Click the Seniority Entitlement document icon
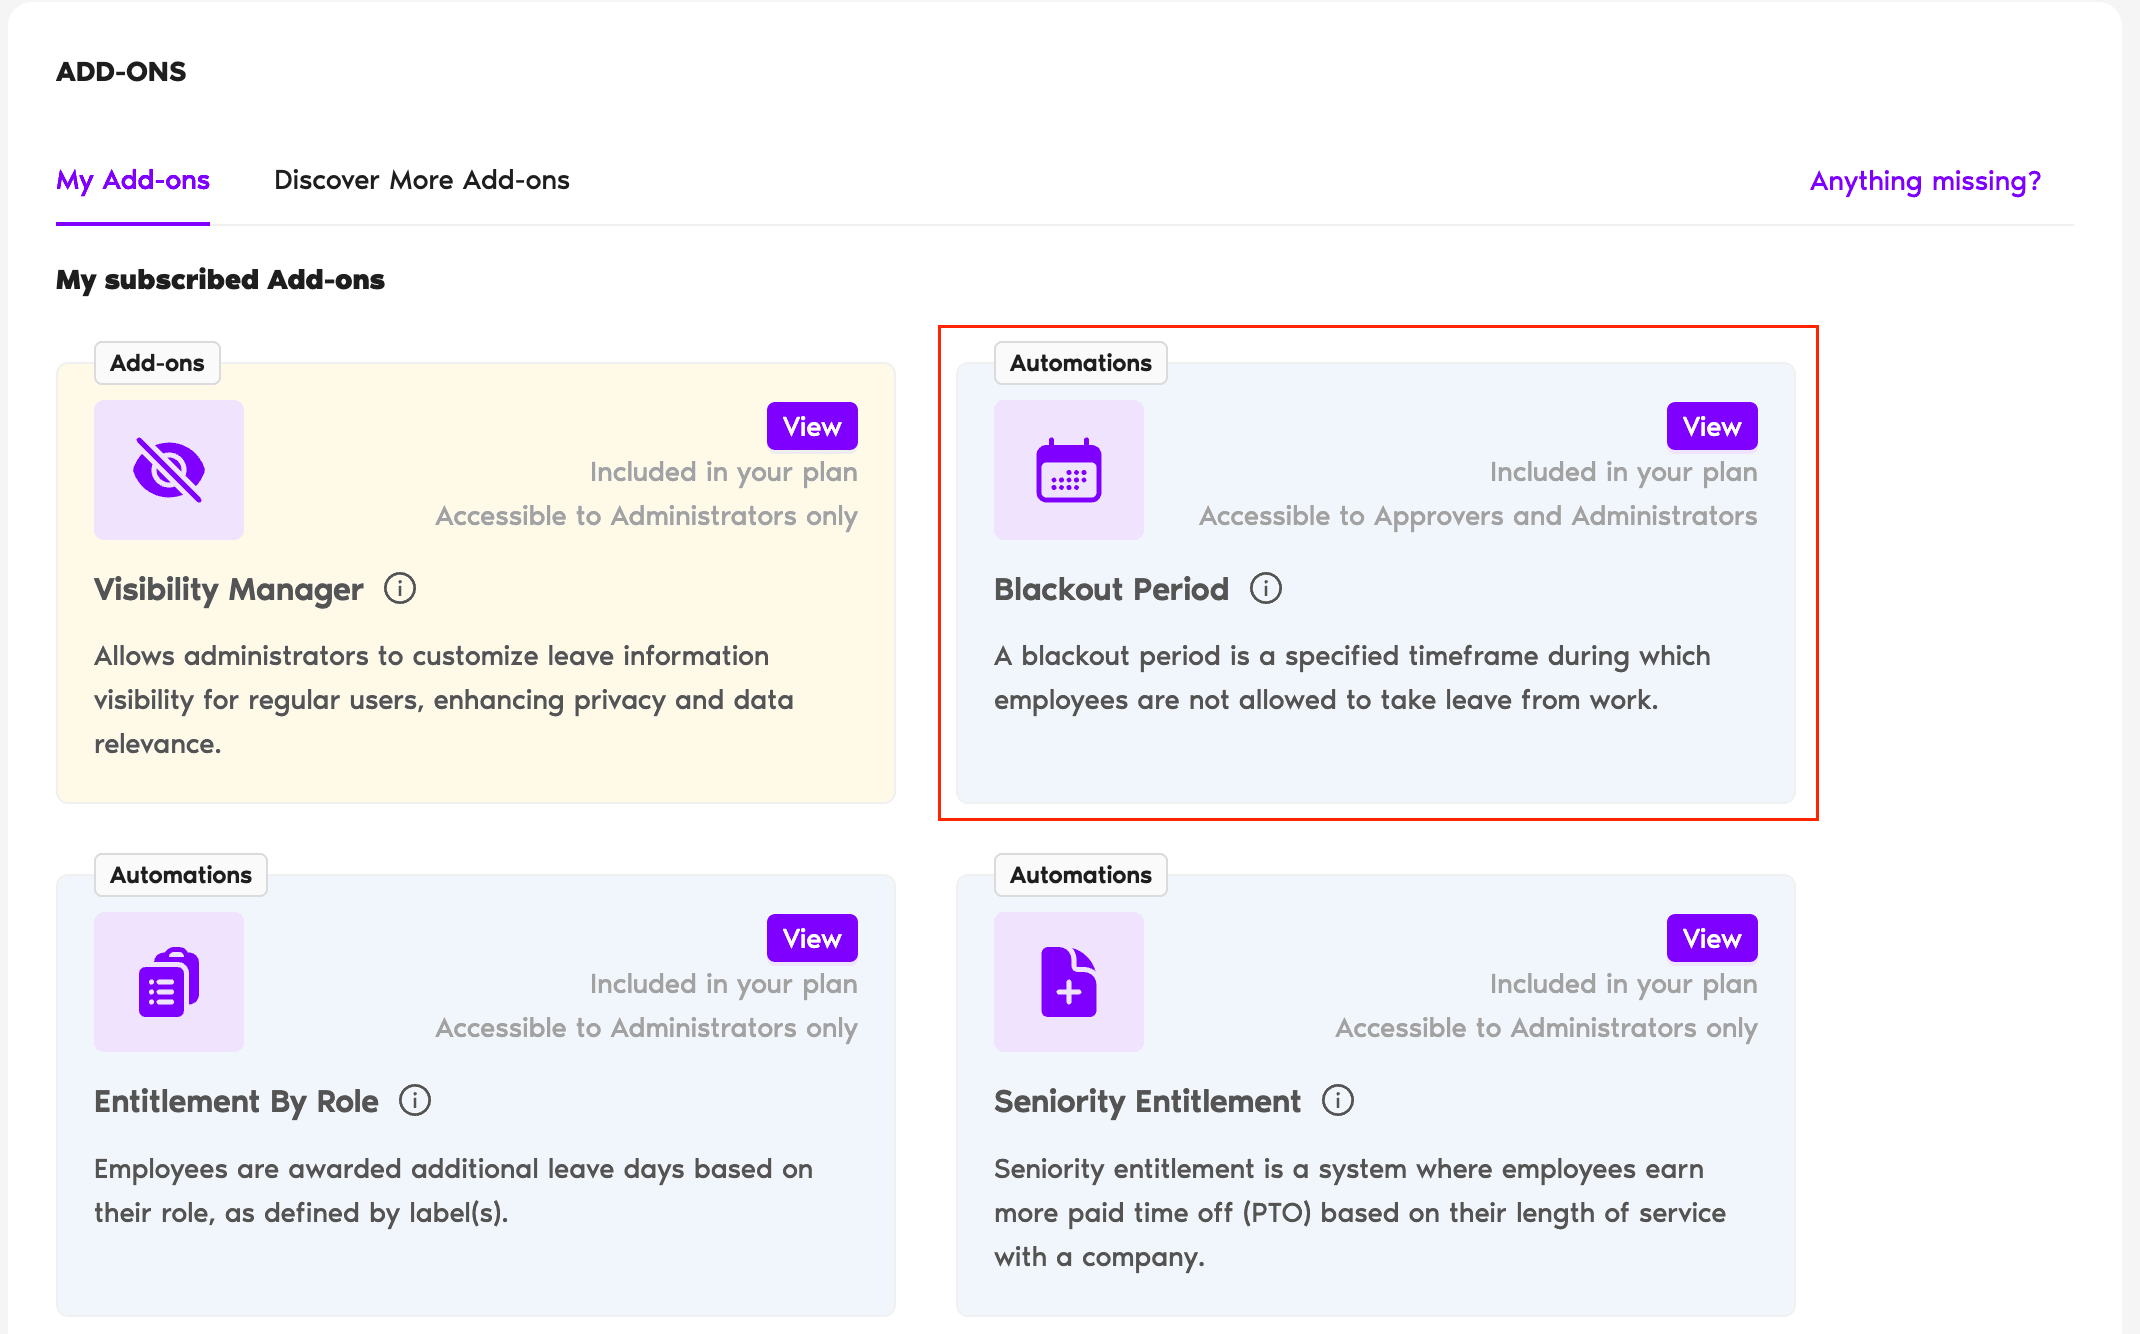2140x1334 pixels. (x=1068, y=982)
